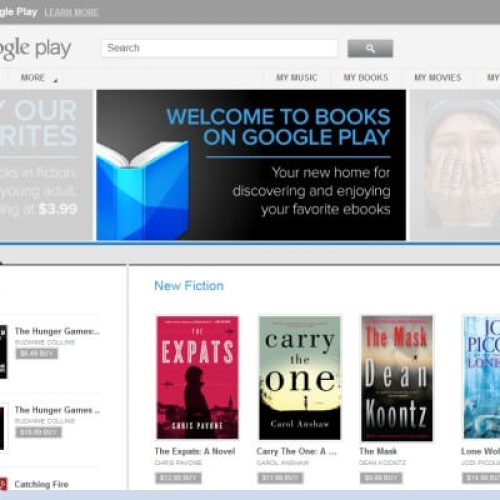Click buy button under The Mask

(x=381, y=478)
